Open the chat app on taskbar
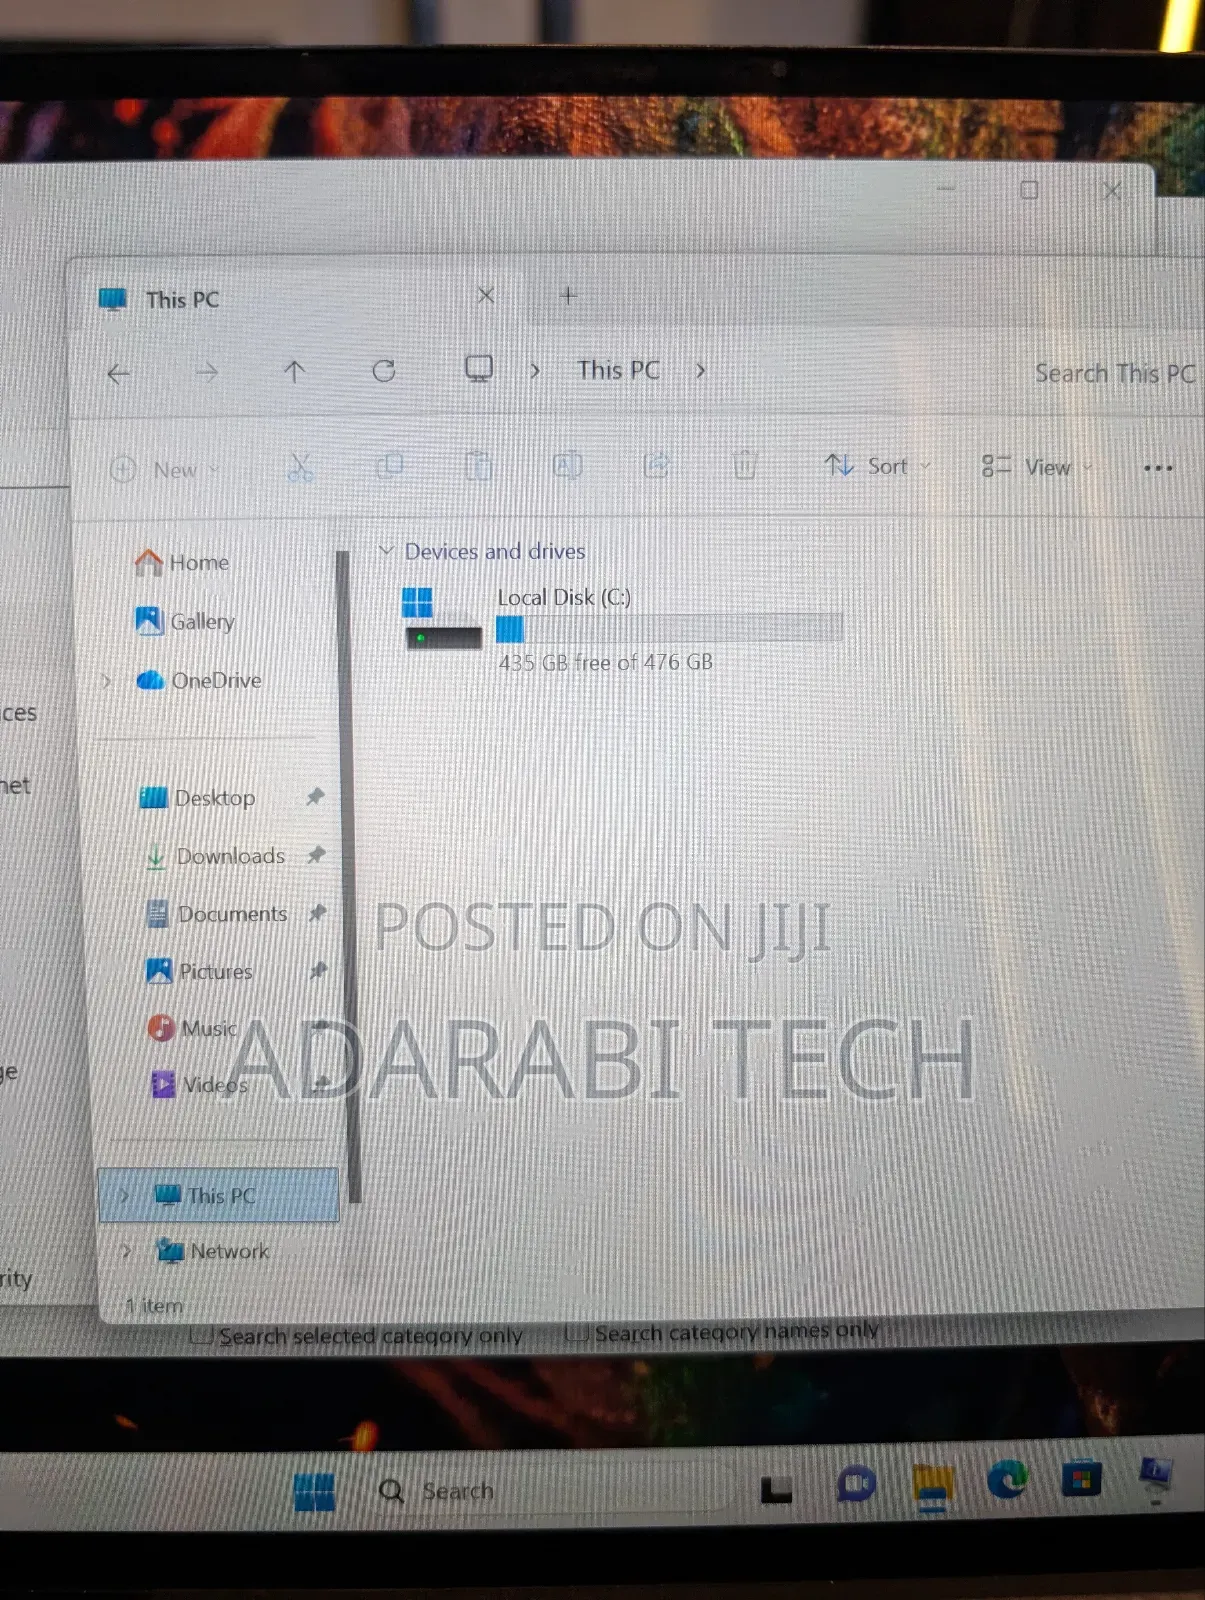The height and width of the screenshot is (1600, 1205). 855,1484
